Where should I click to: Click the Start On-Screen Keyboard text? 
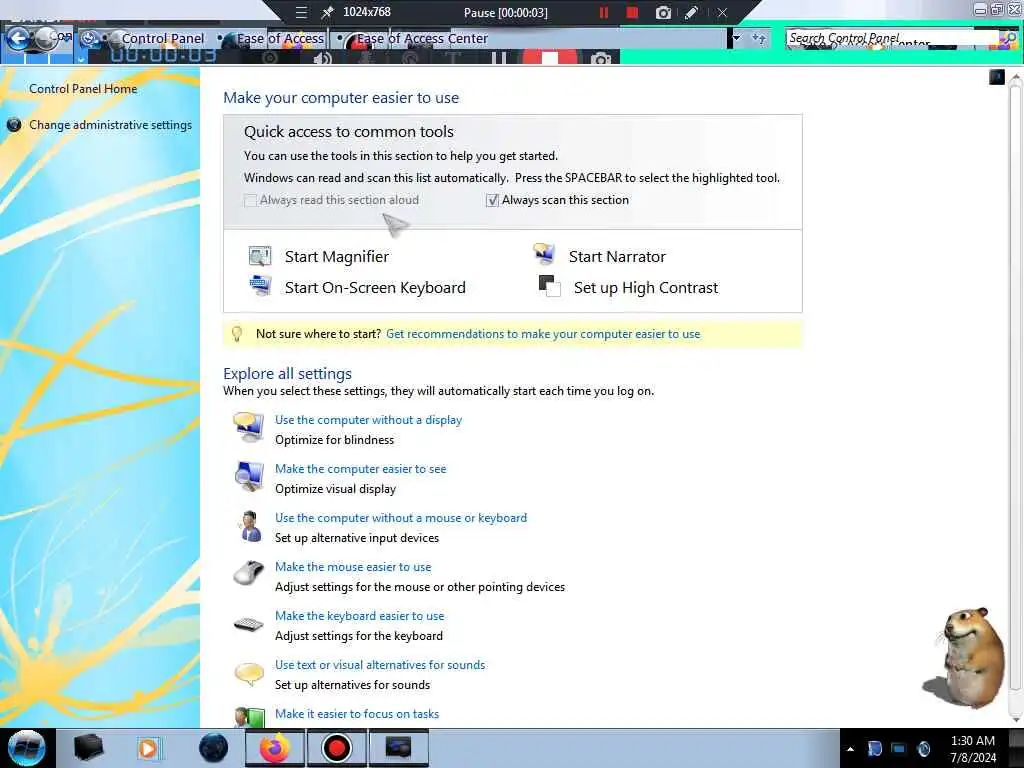pyautogui.click(x=375, y=288)
